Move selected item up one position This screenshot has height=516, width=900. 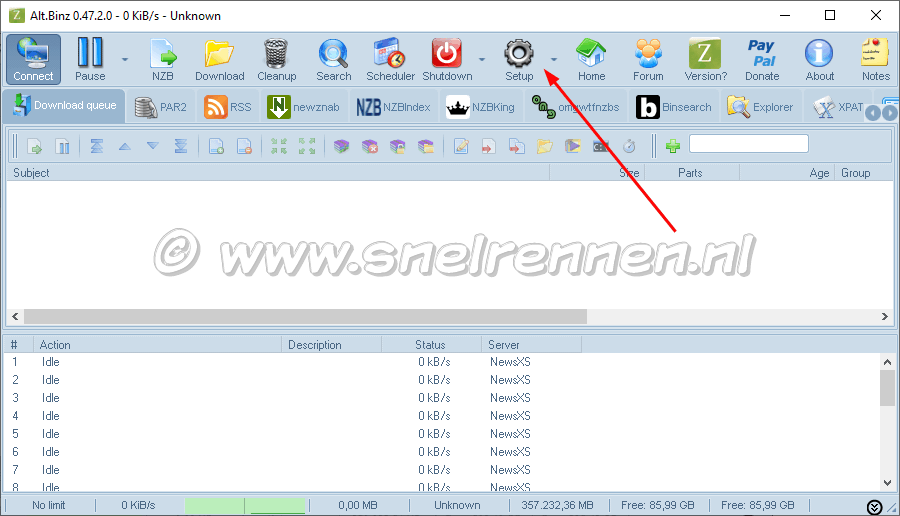point(125,146)
